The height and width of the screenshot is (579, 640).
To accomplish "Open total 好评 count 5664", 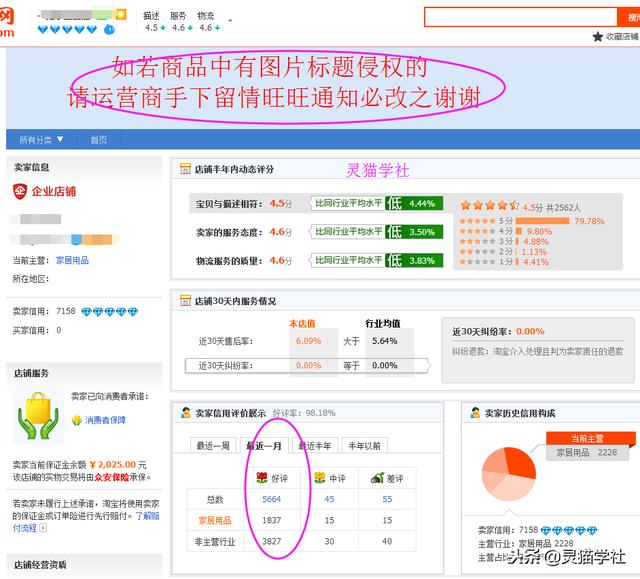I will pos(271,499).
